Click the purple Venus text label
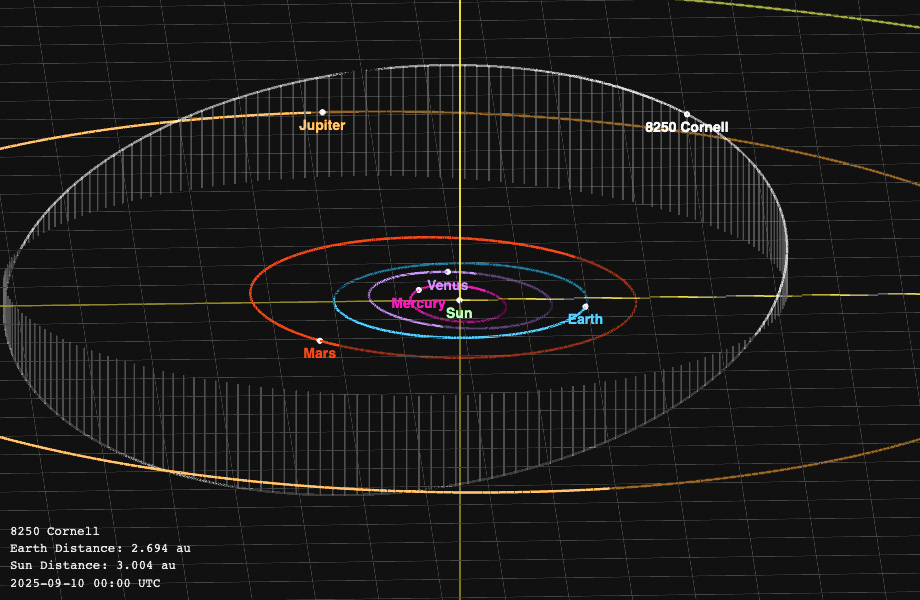Screen dimensions: 920x600 click(448, 286)
